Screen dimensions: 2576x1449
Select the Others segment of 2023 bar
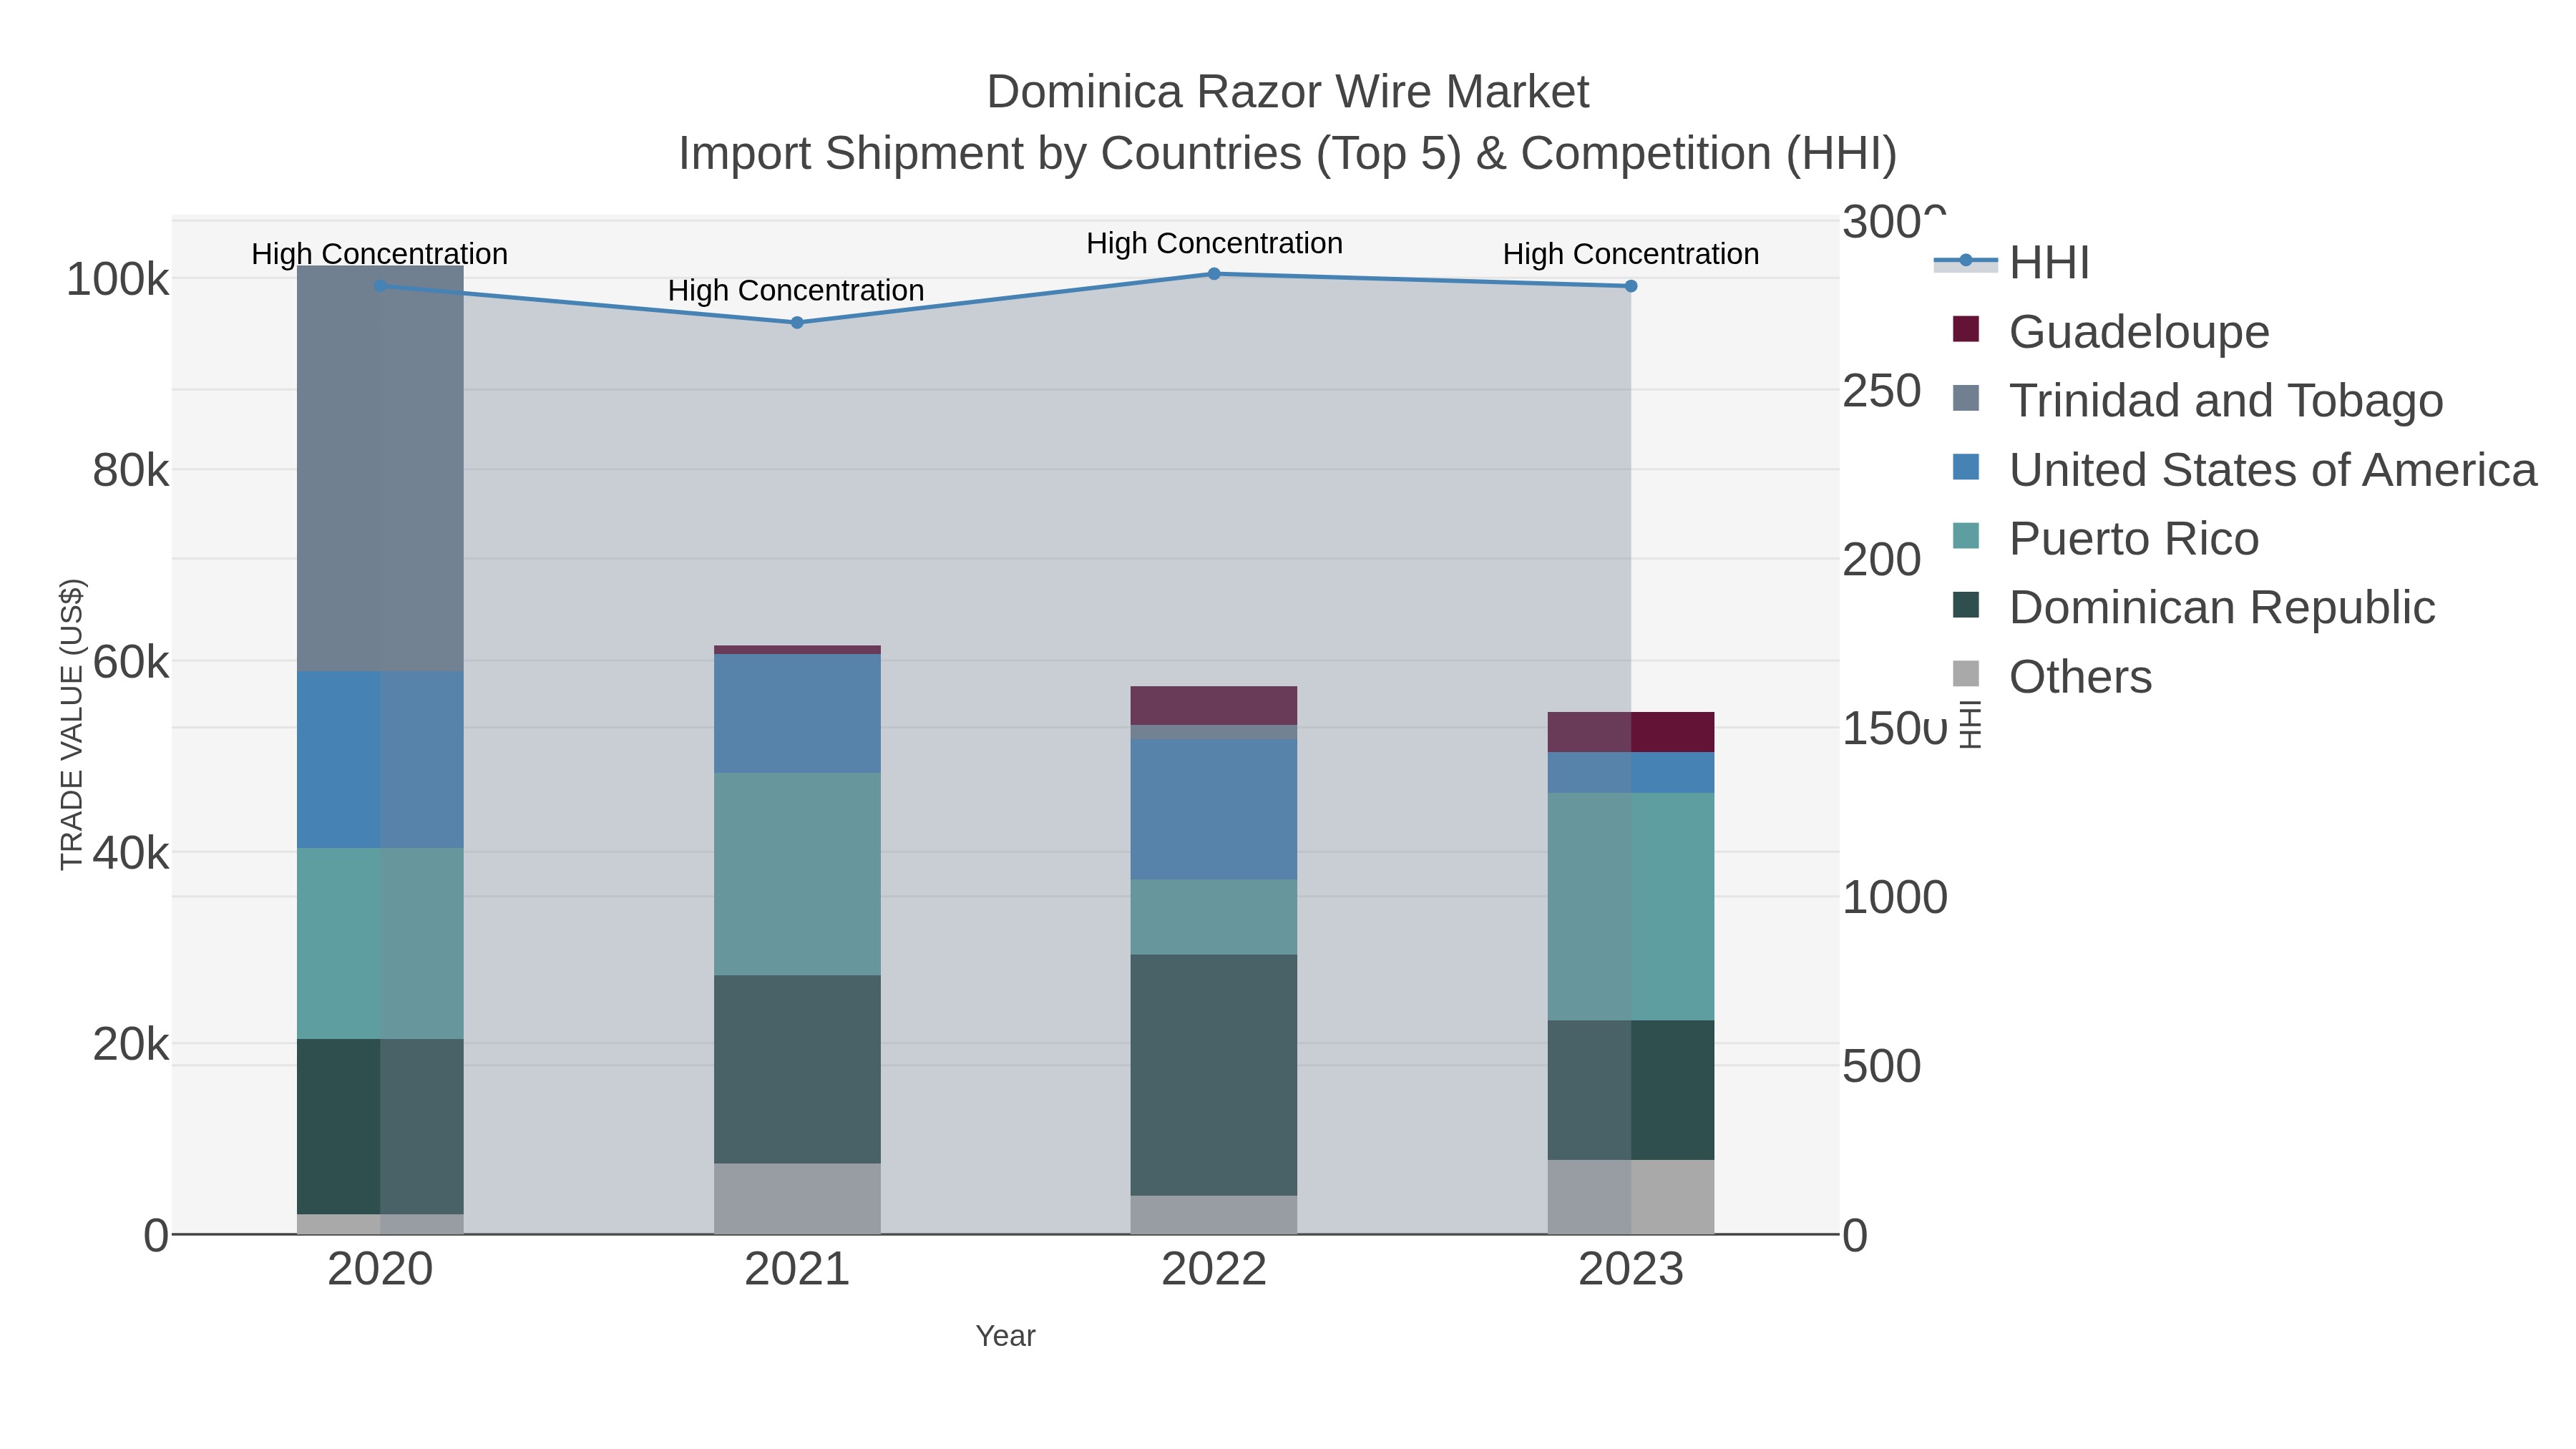pyautogui.click(x=1631, y=1198)
